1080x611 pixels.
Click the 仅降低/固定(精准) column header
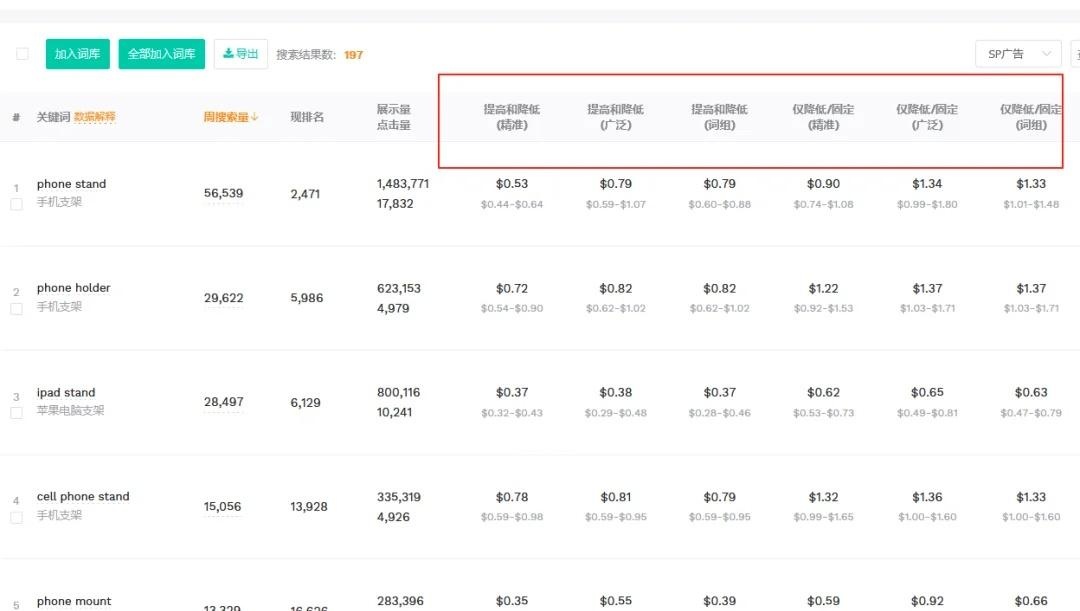pyautogui.click(x=823, y=117)
